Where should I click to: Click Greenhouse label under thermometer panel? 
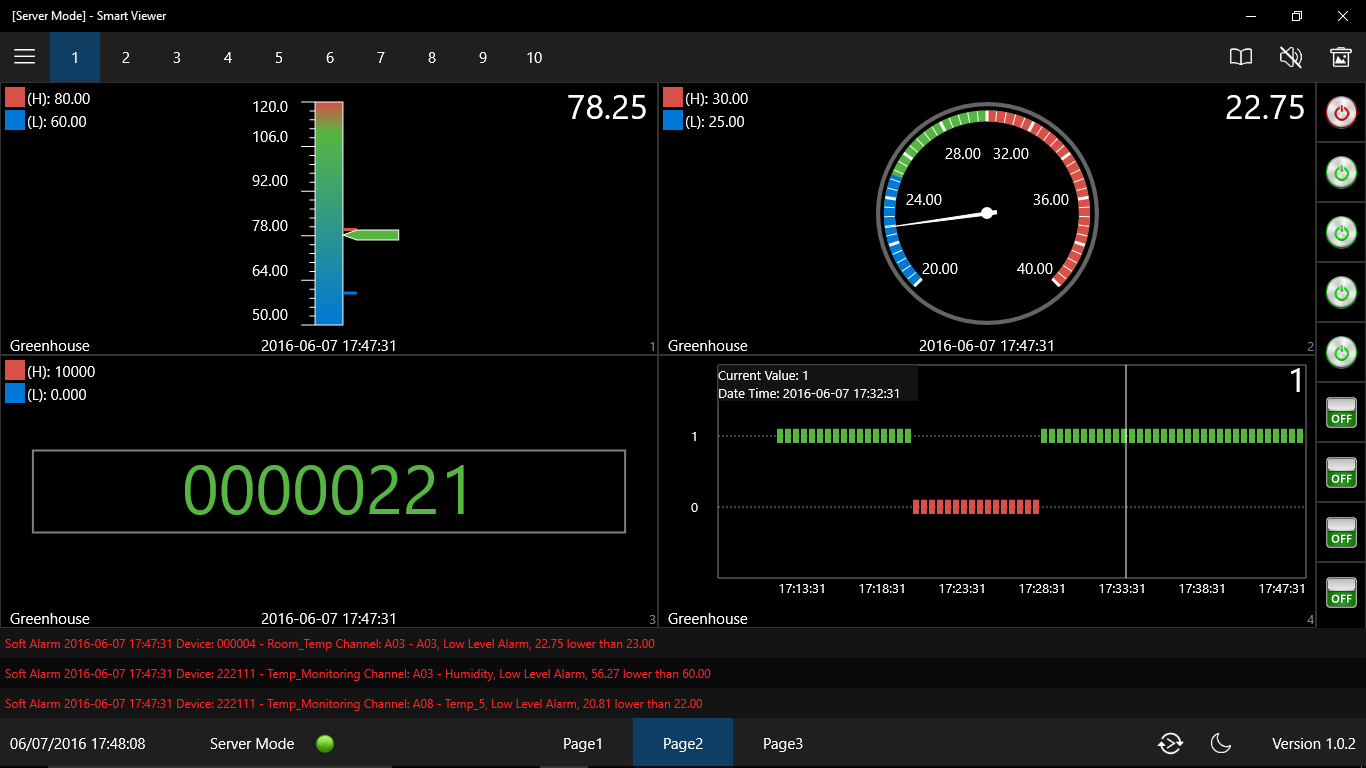[50, 345]
